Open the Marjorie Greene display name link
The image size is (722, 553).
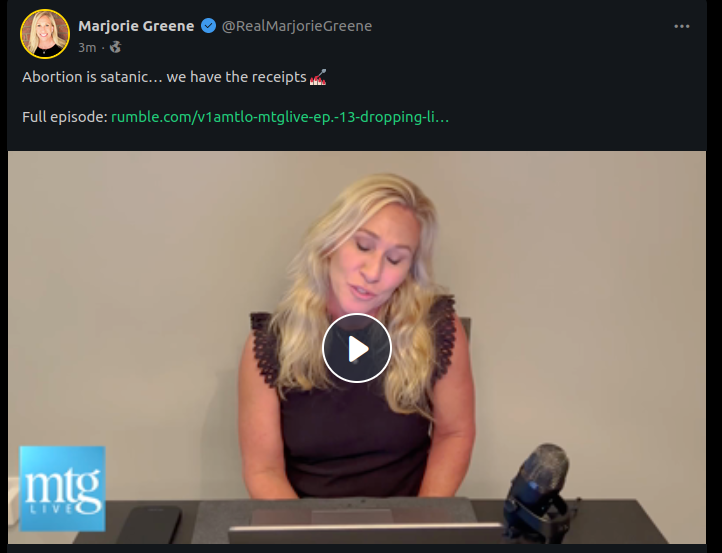click(x=136, y=26)
